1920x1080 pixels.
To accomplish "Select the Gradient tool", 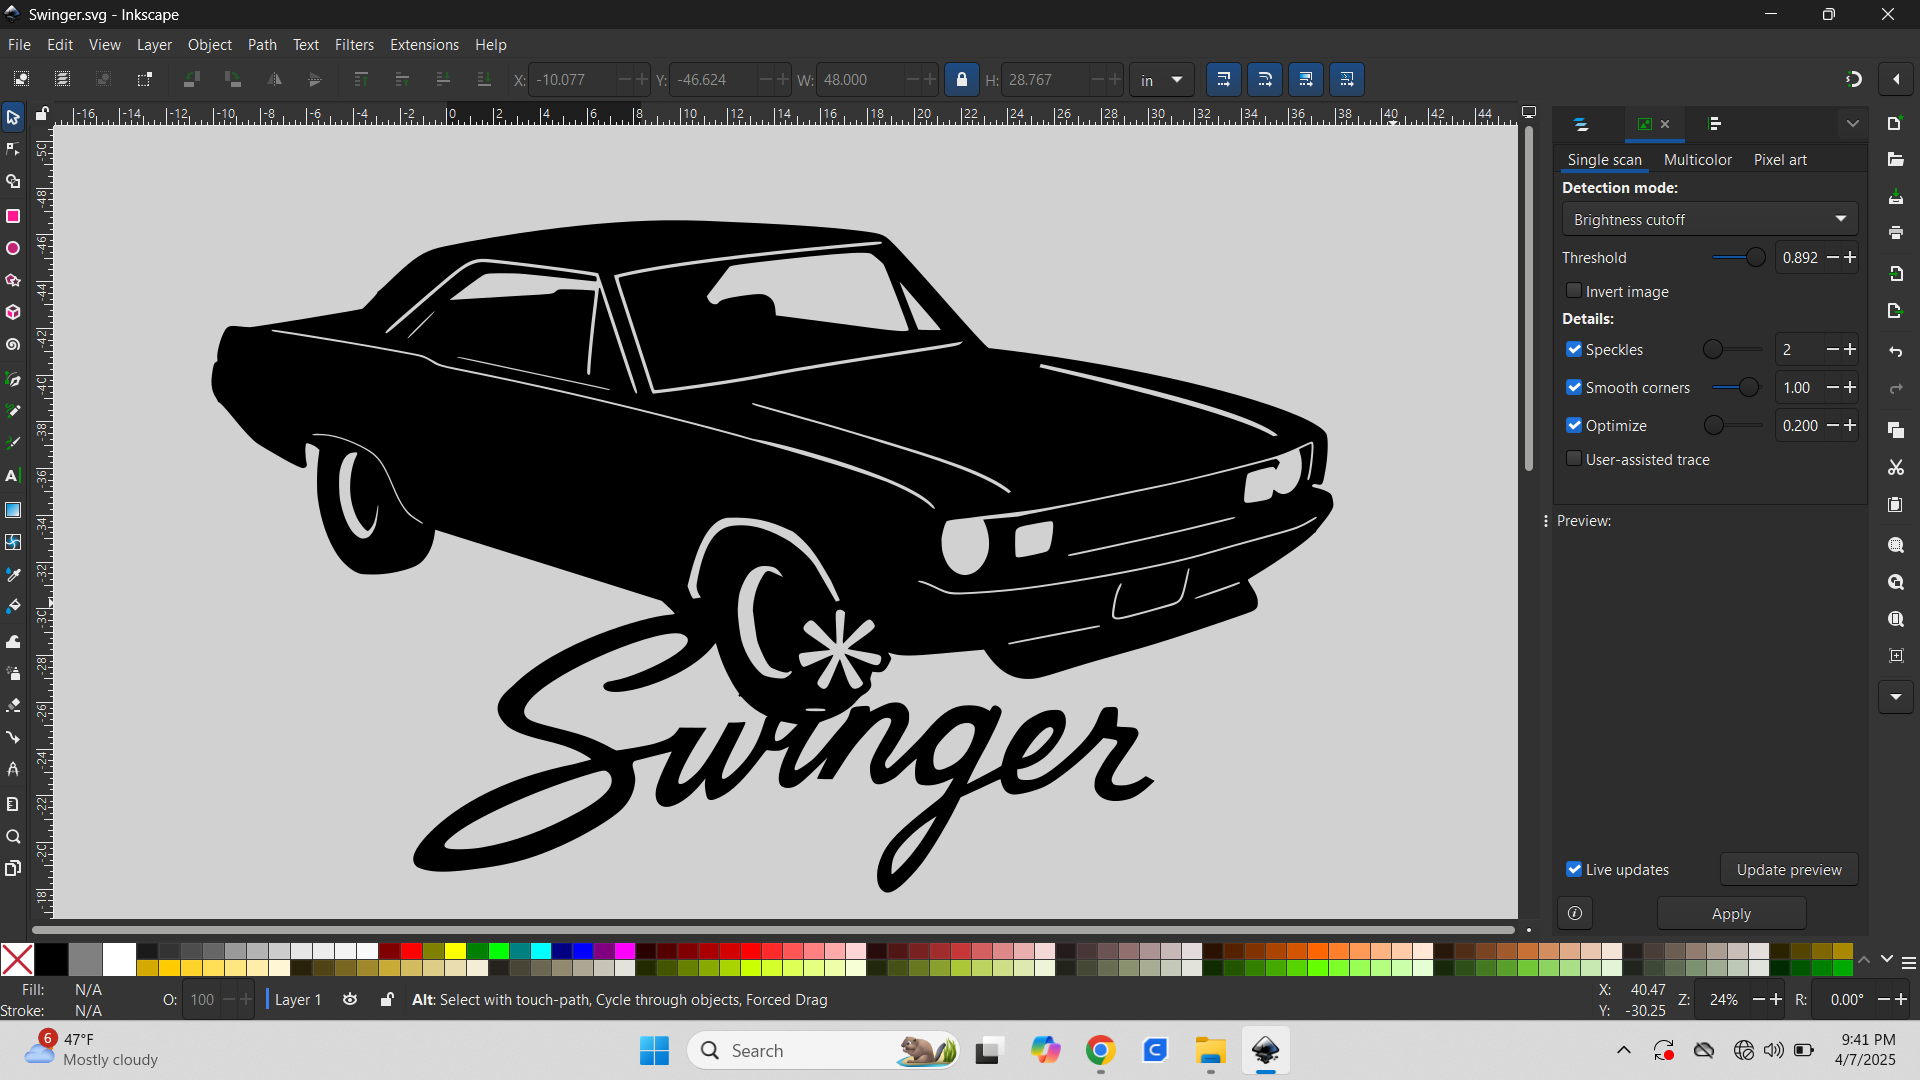I will (13, 510).
